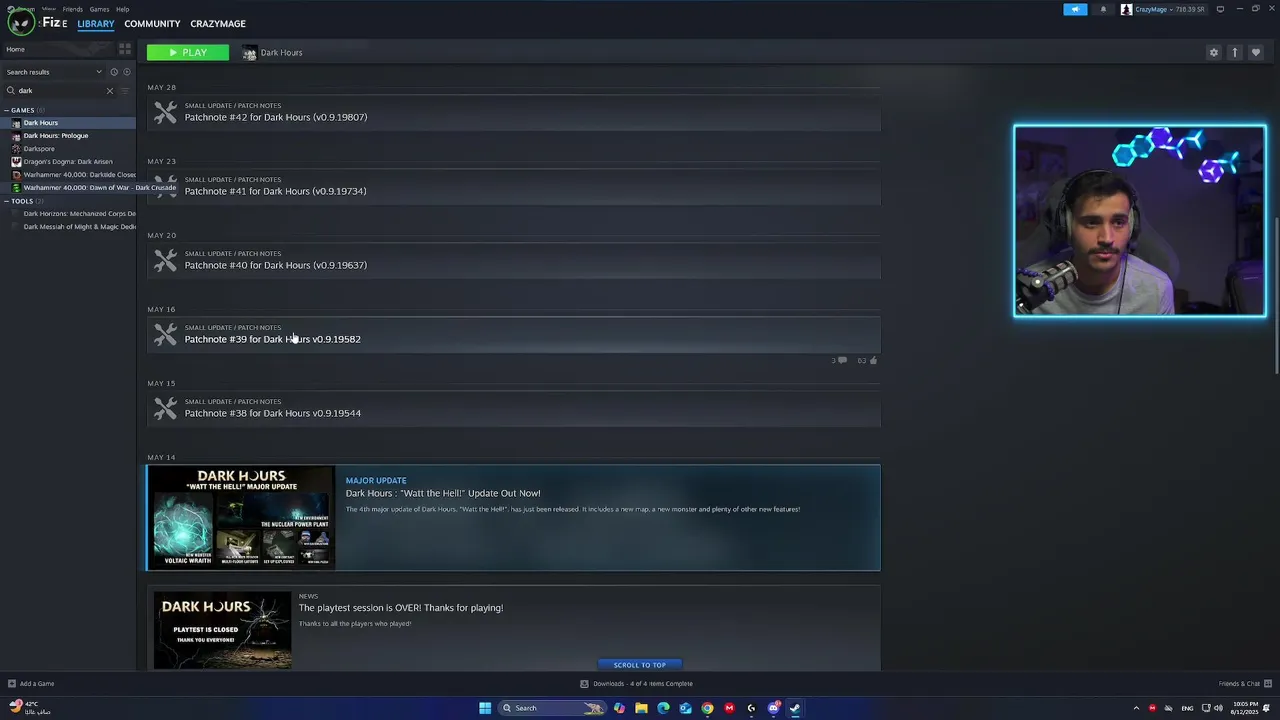The image size is (1280, 720).
Task: Select Dark Hours in the game list
Action: (68, 123)
